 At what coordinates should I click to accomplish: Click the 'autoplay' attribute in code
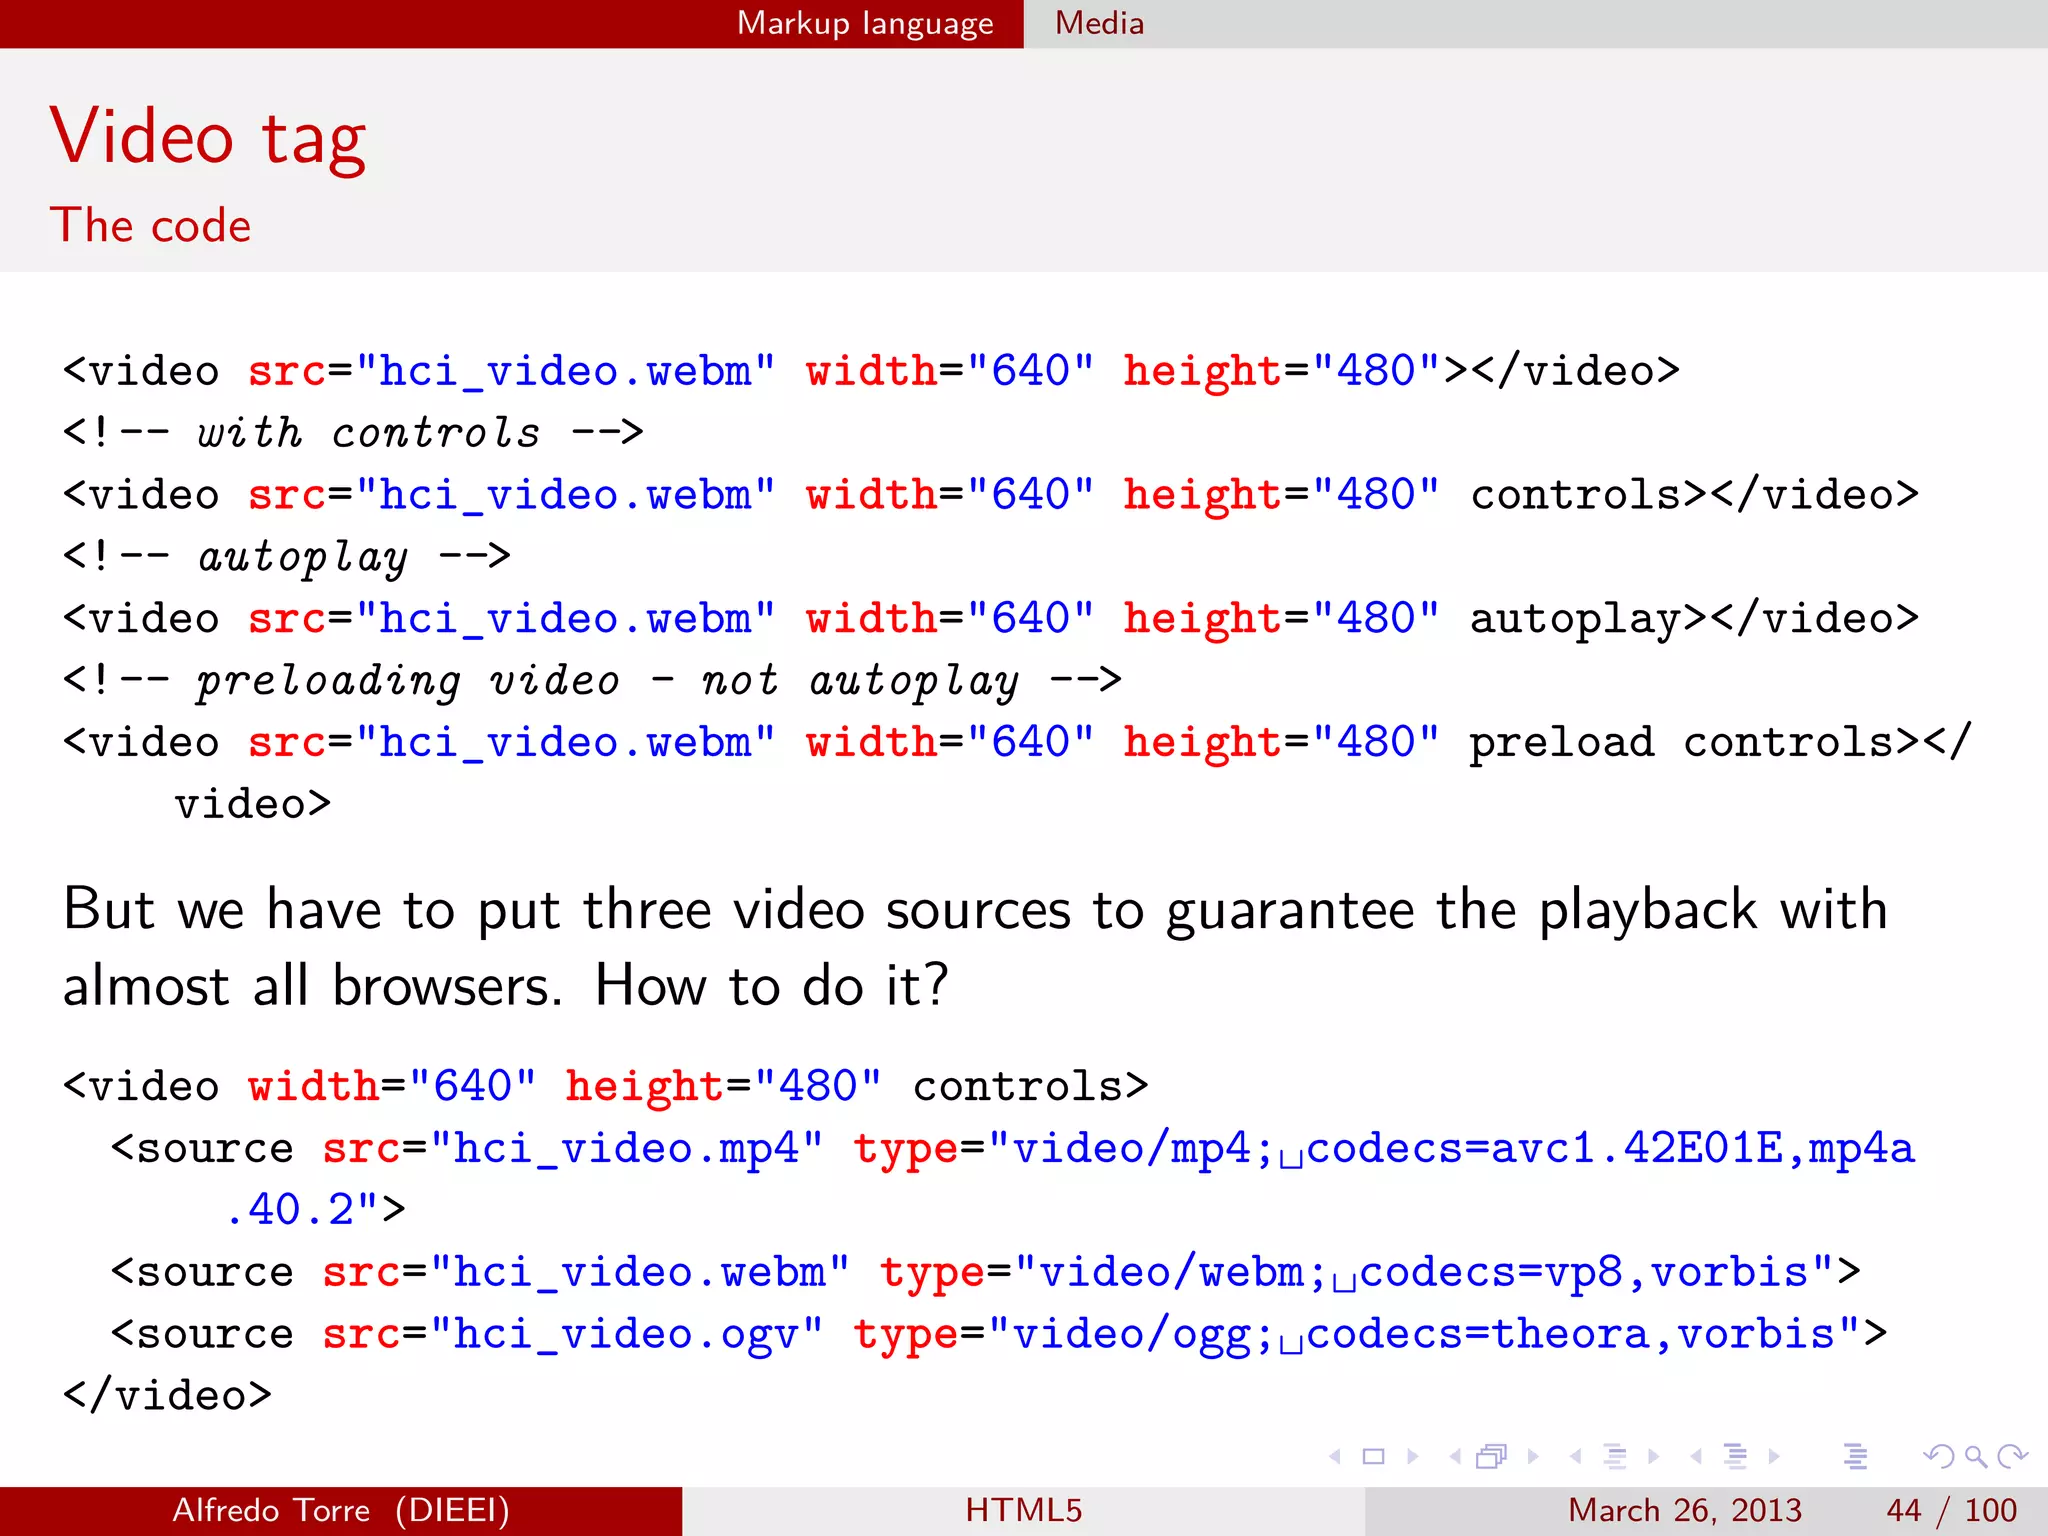click(x=1576, y=619)
